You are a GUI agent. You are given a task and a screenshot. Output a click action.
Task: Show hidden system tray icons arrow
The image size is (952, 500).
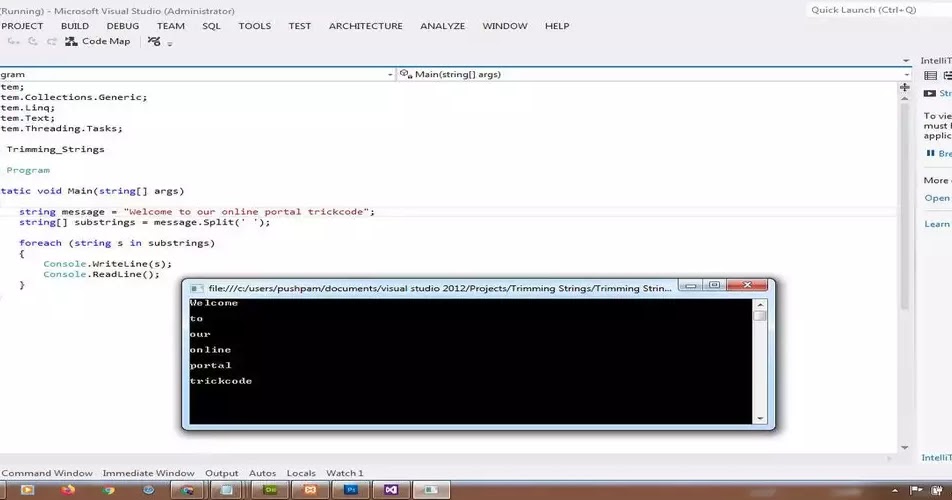(894, 490)
